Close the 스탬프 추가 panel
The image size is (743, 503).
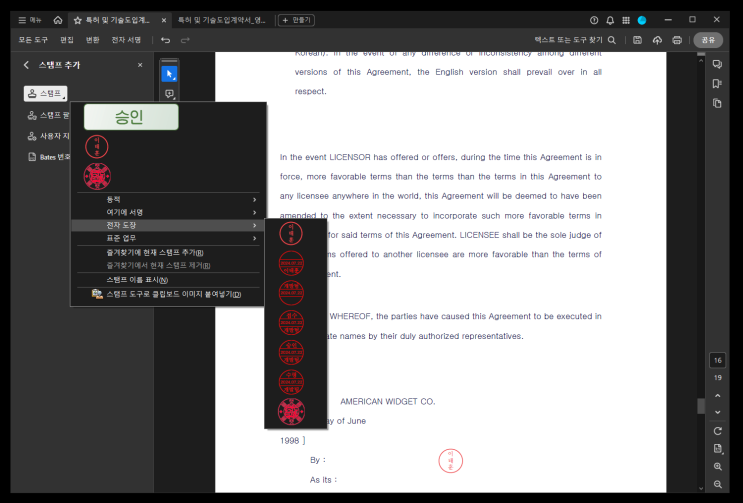click(x=140, y=65)
